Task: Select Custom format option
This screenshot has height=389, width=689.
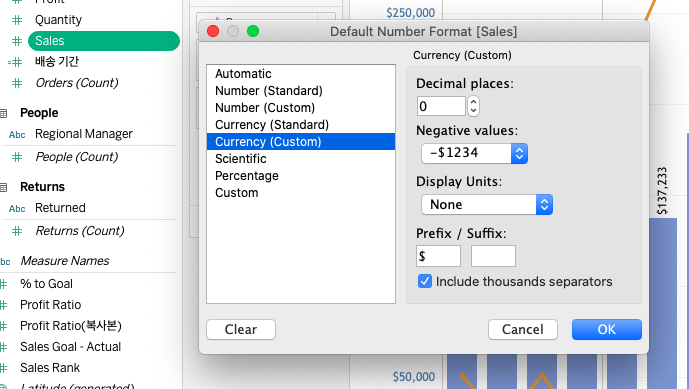Action: pos(301,193)
